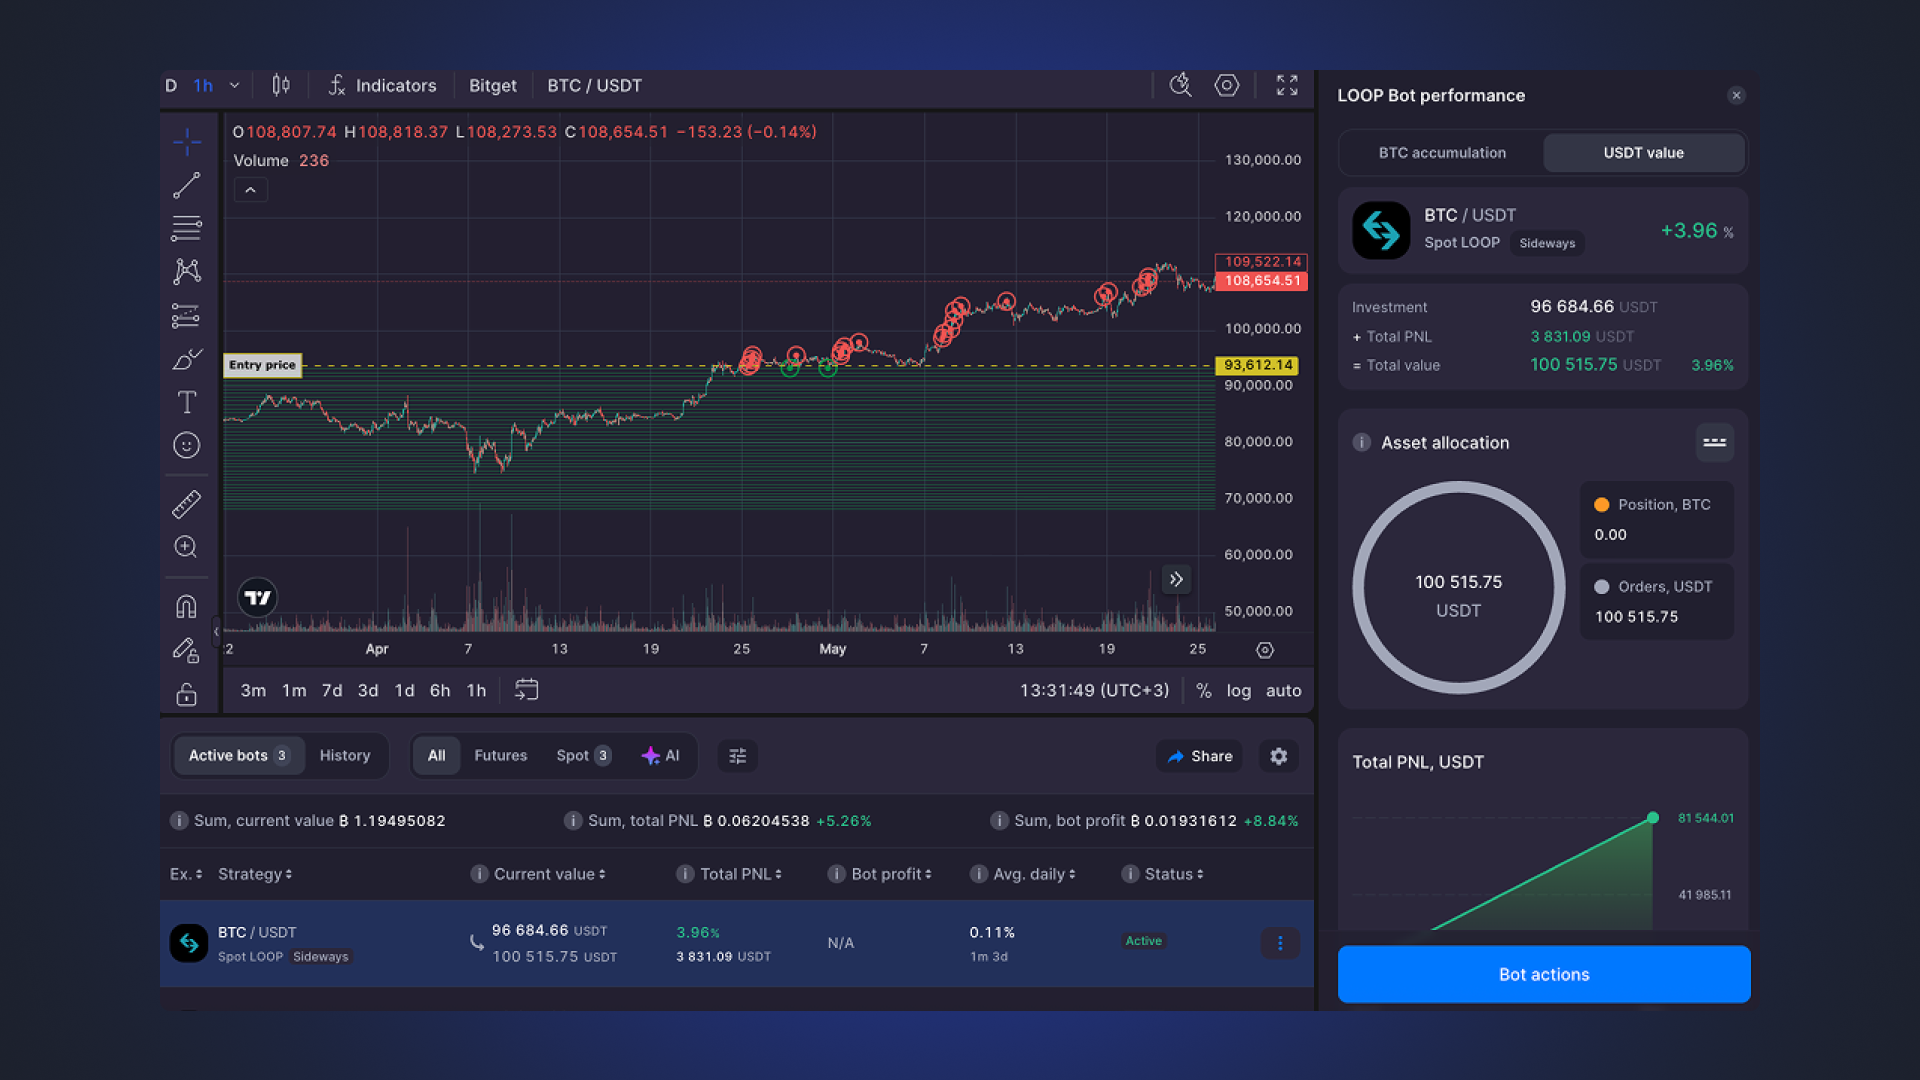
Task: Collapse the OHLC legend with the chevron
Action: click(x=250, y=189)
